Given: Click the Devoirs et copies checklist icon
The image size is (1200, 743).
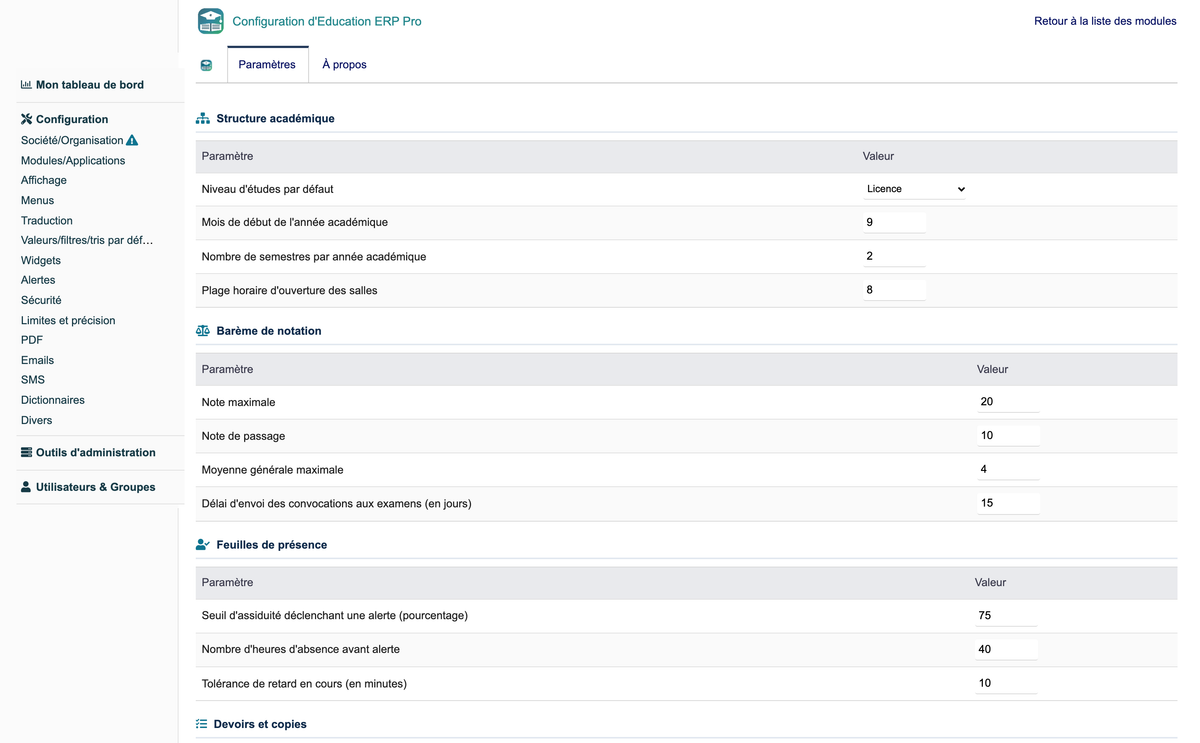Looking at the screenshot, I should [x=202, y=724].
